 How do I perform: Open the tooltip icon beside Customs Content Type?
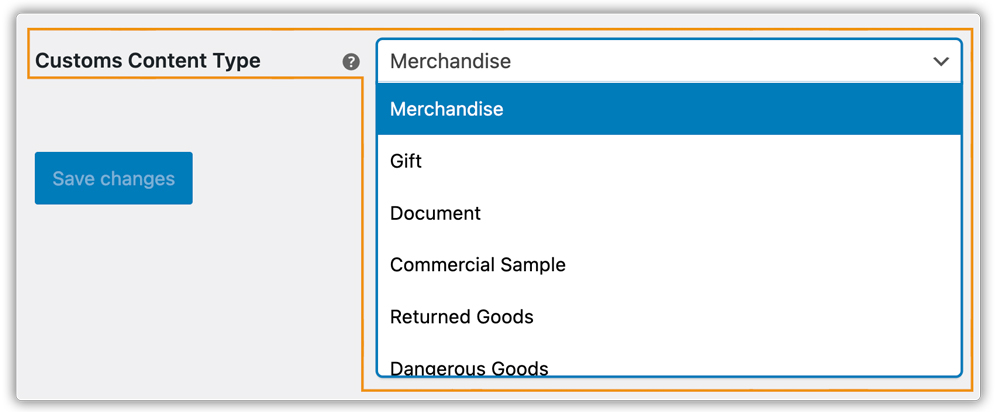[351, 61]
